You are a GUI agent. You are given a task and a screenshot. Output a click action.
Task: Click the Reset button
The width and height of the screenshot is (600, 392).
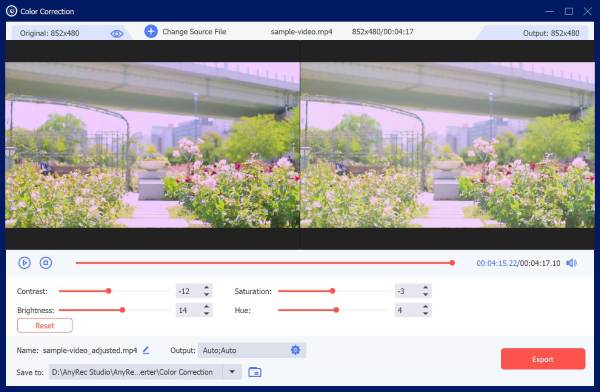(45, 325)
